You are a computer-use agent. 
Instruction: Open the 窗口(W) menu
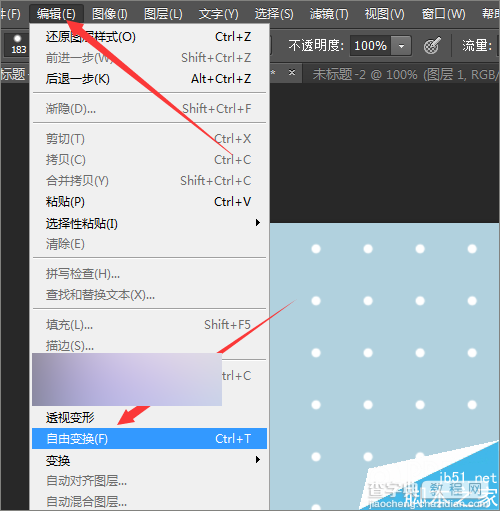[443, 14]
